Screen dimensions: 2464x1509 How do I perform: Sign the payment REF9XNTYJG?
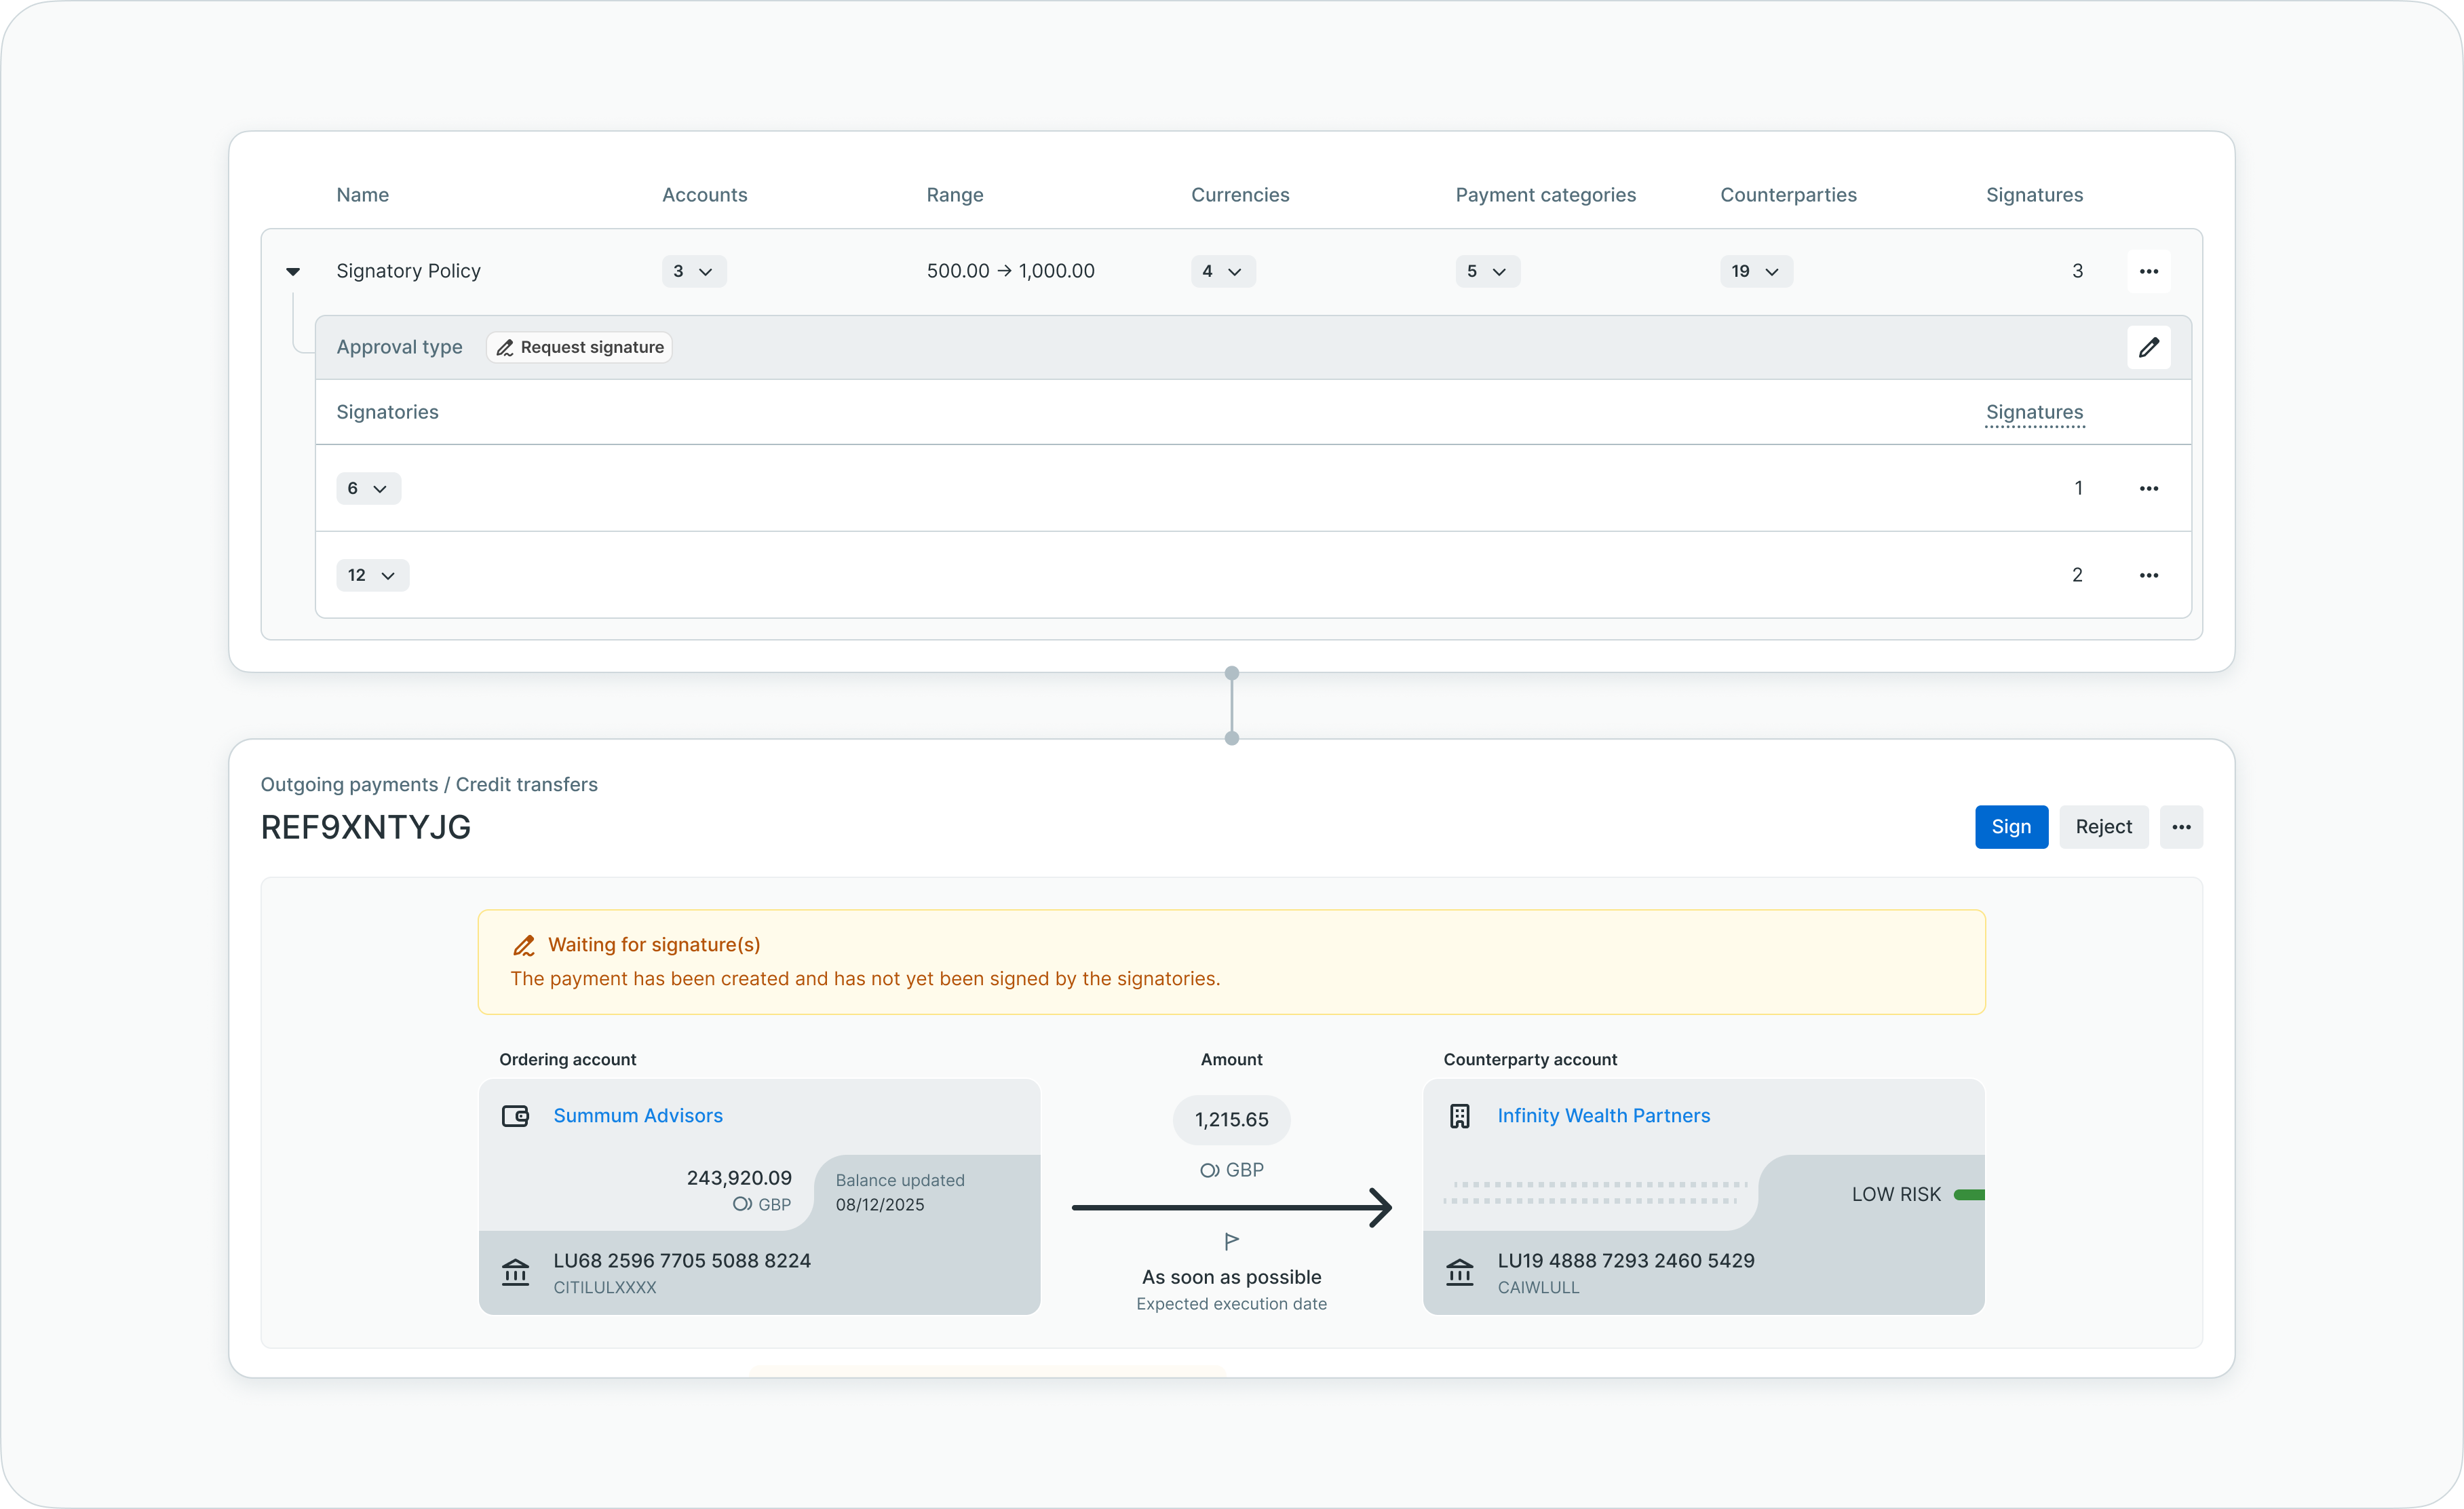2011,827
